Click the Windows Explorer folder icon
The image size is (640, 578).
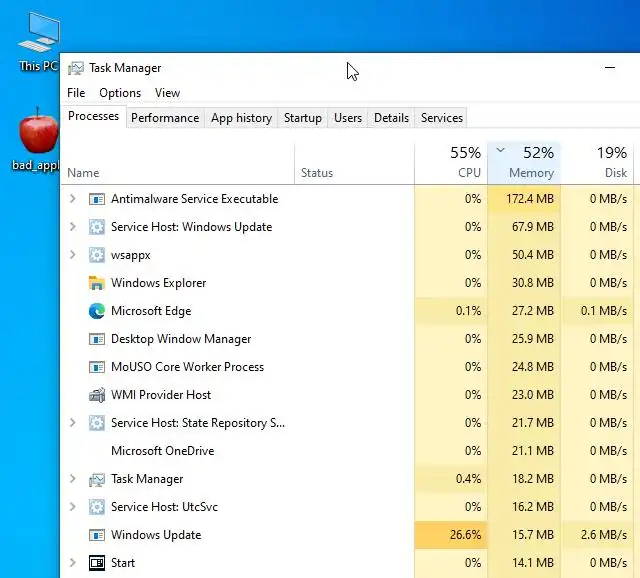click(97, 283)
